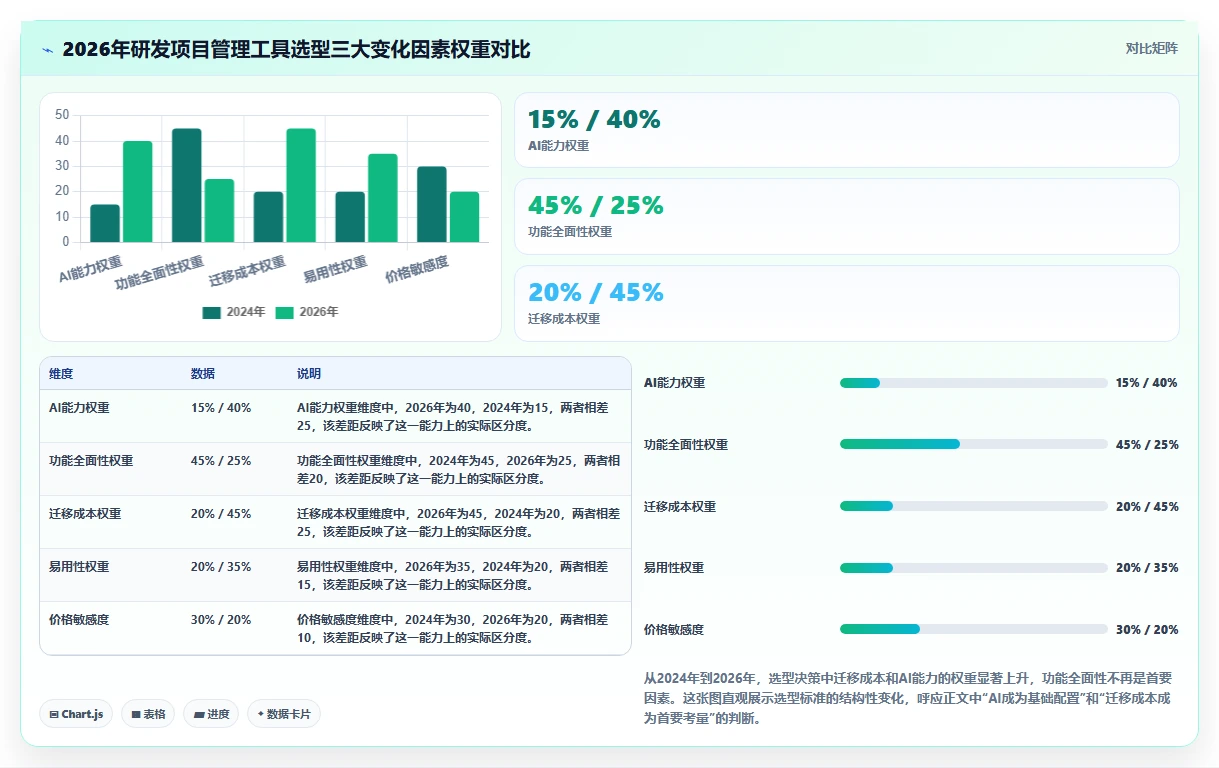The width and height of the screenshot is (1219, 768).
Task: Click the 2026年 bar for 功能全面性权重
Action: tap(219, 210)
